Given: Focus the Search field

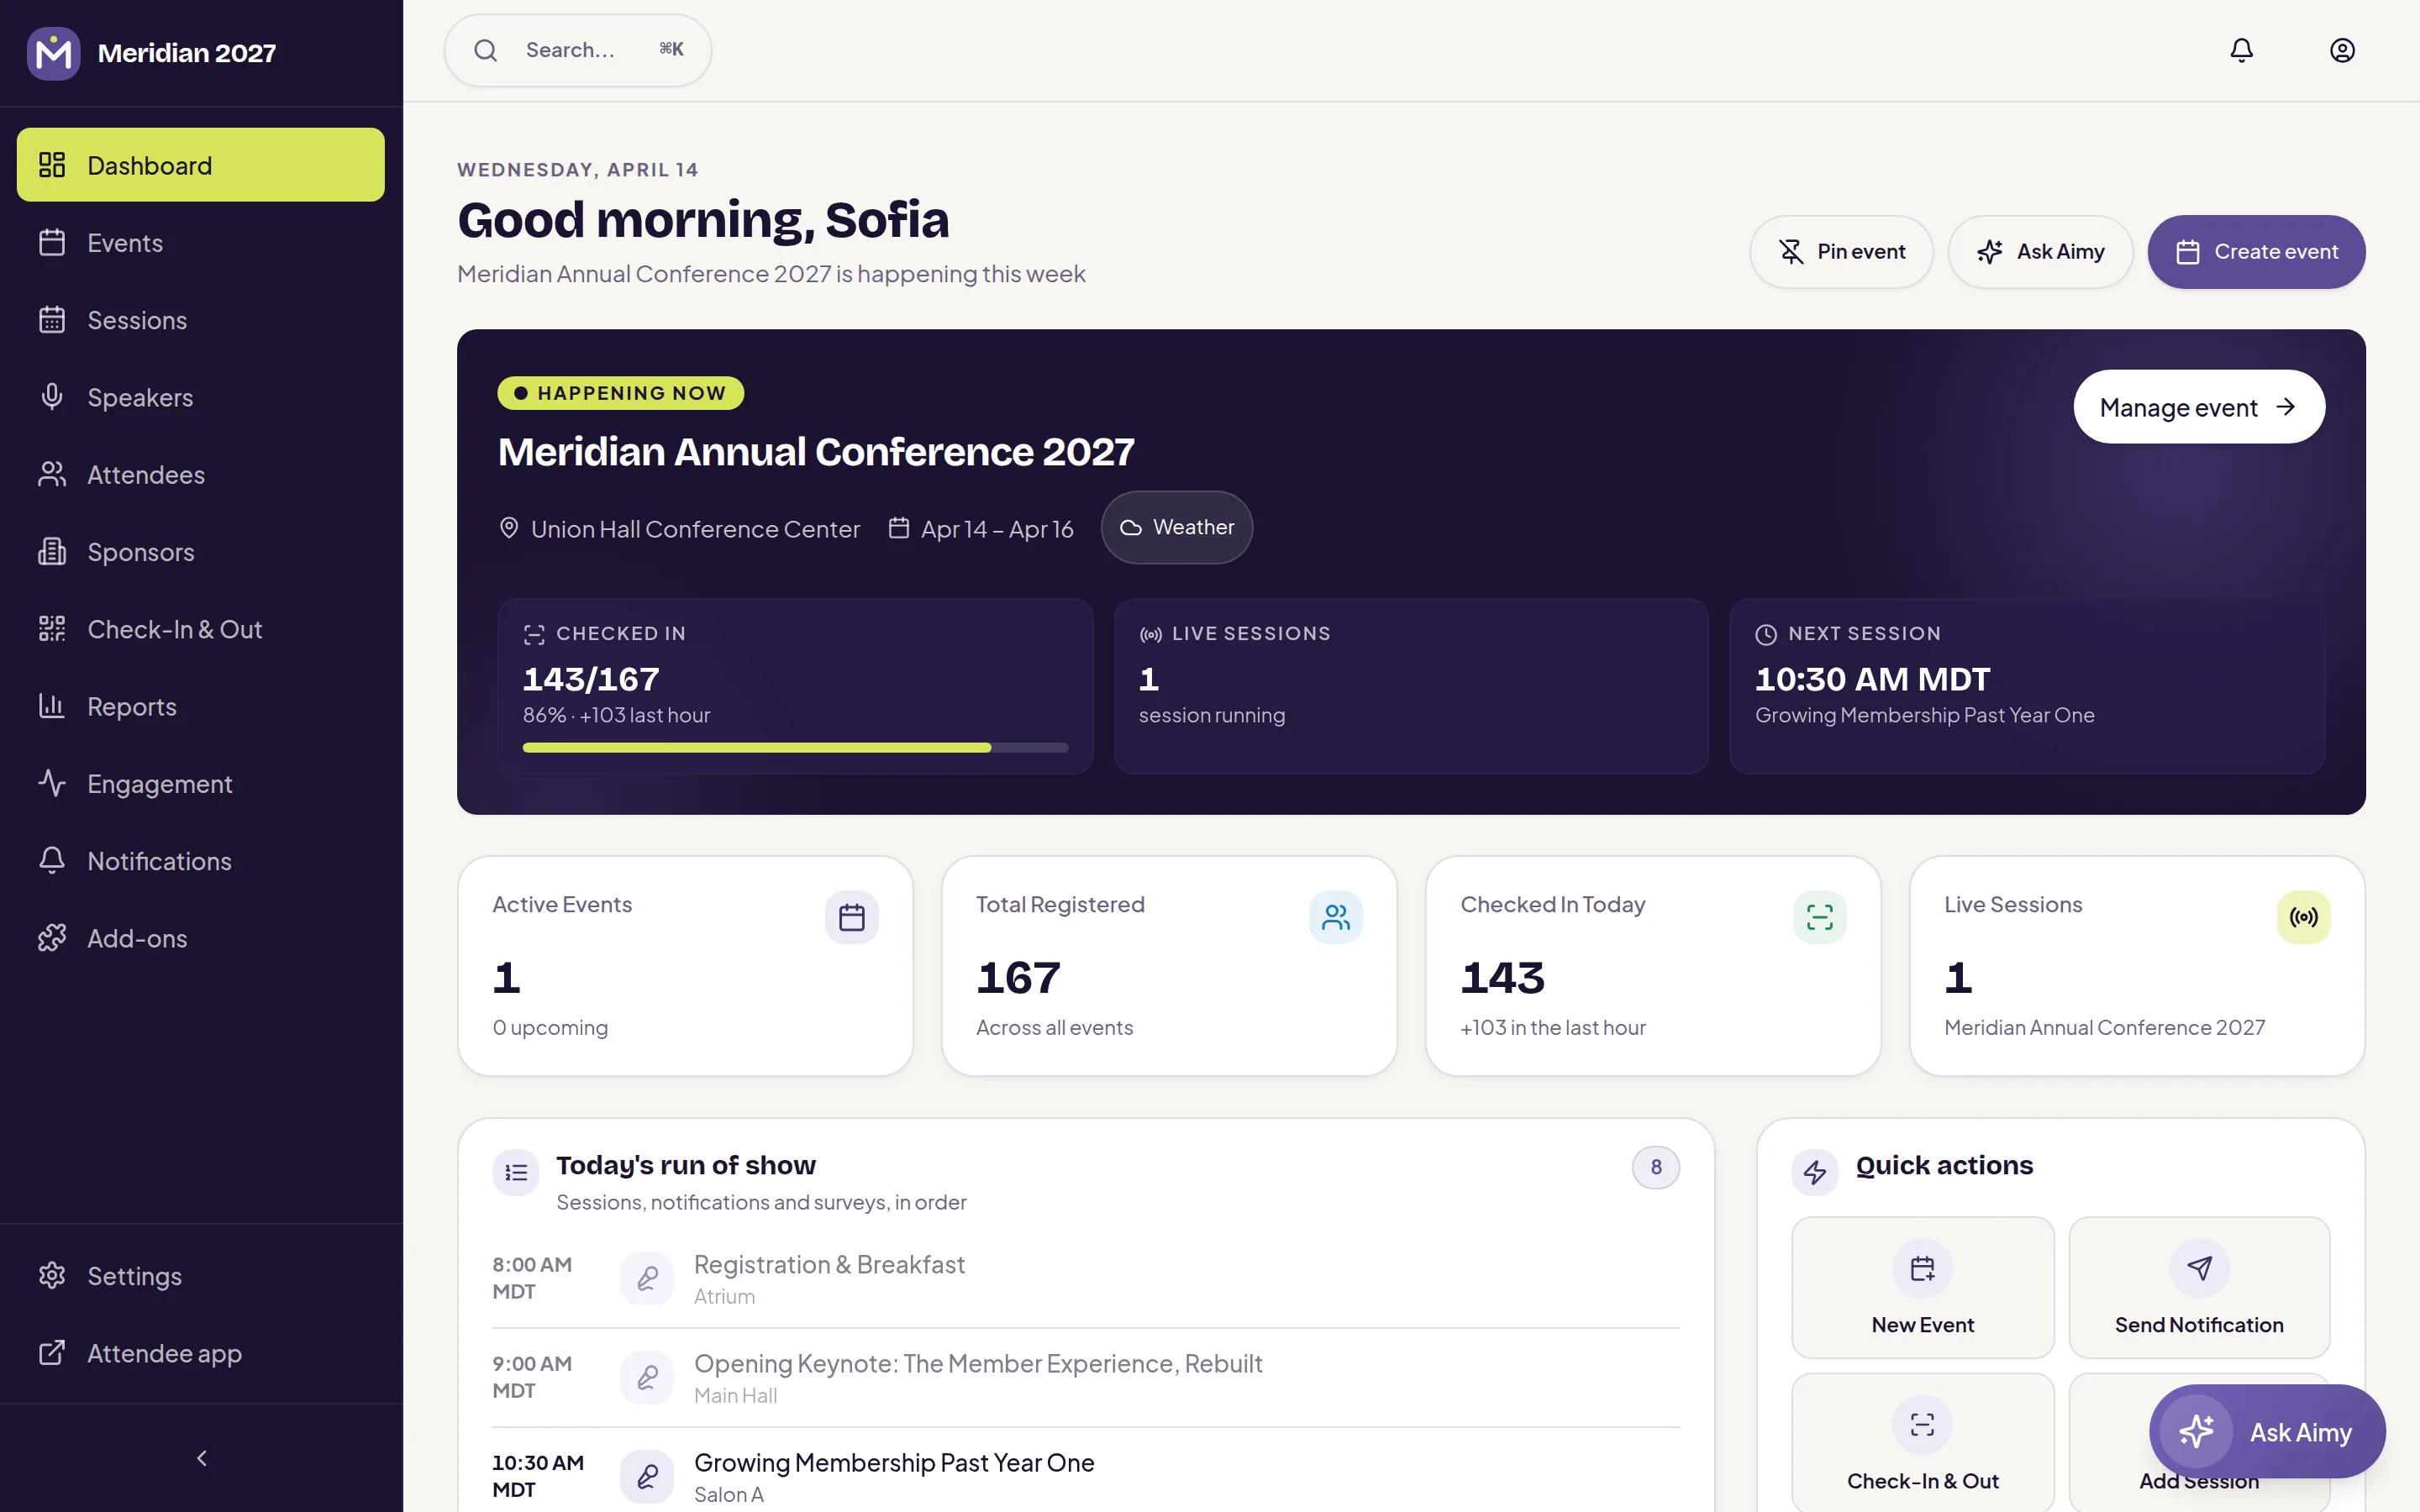Looking at the screenshot, I should 578,50.
